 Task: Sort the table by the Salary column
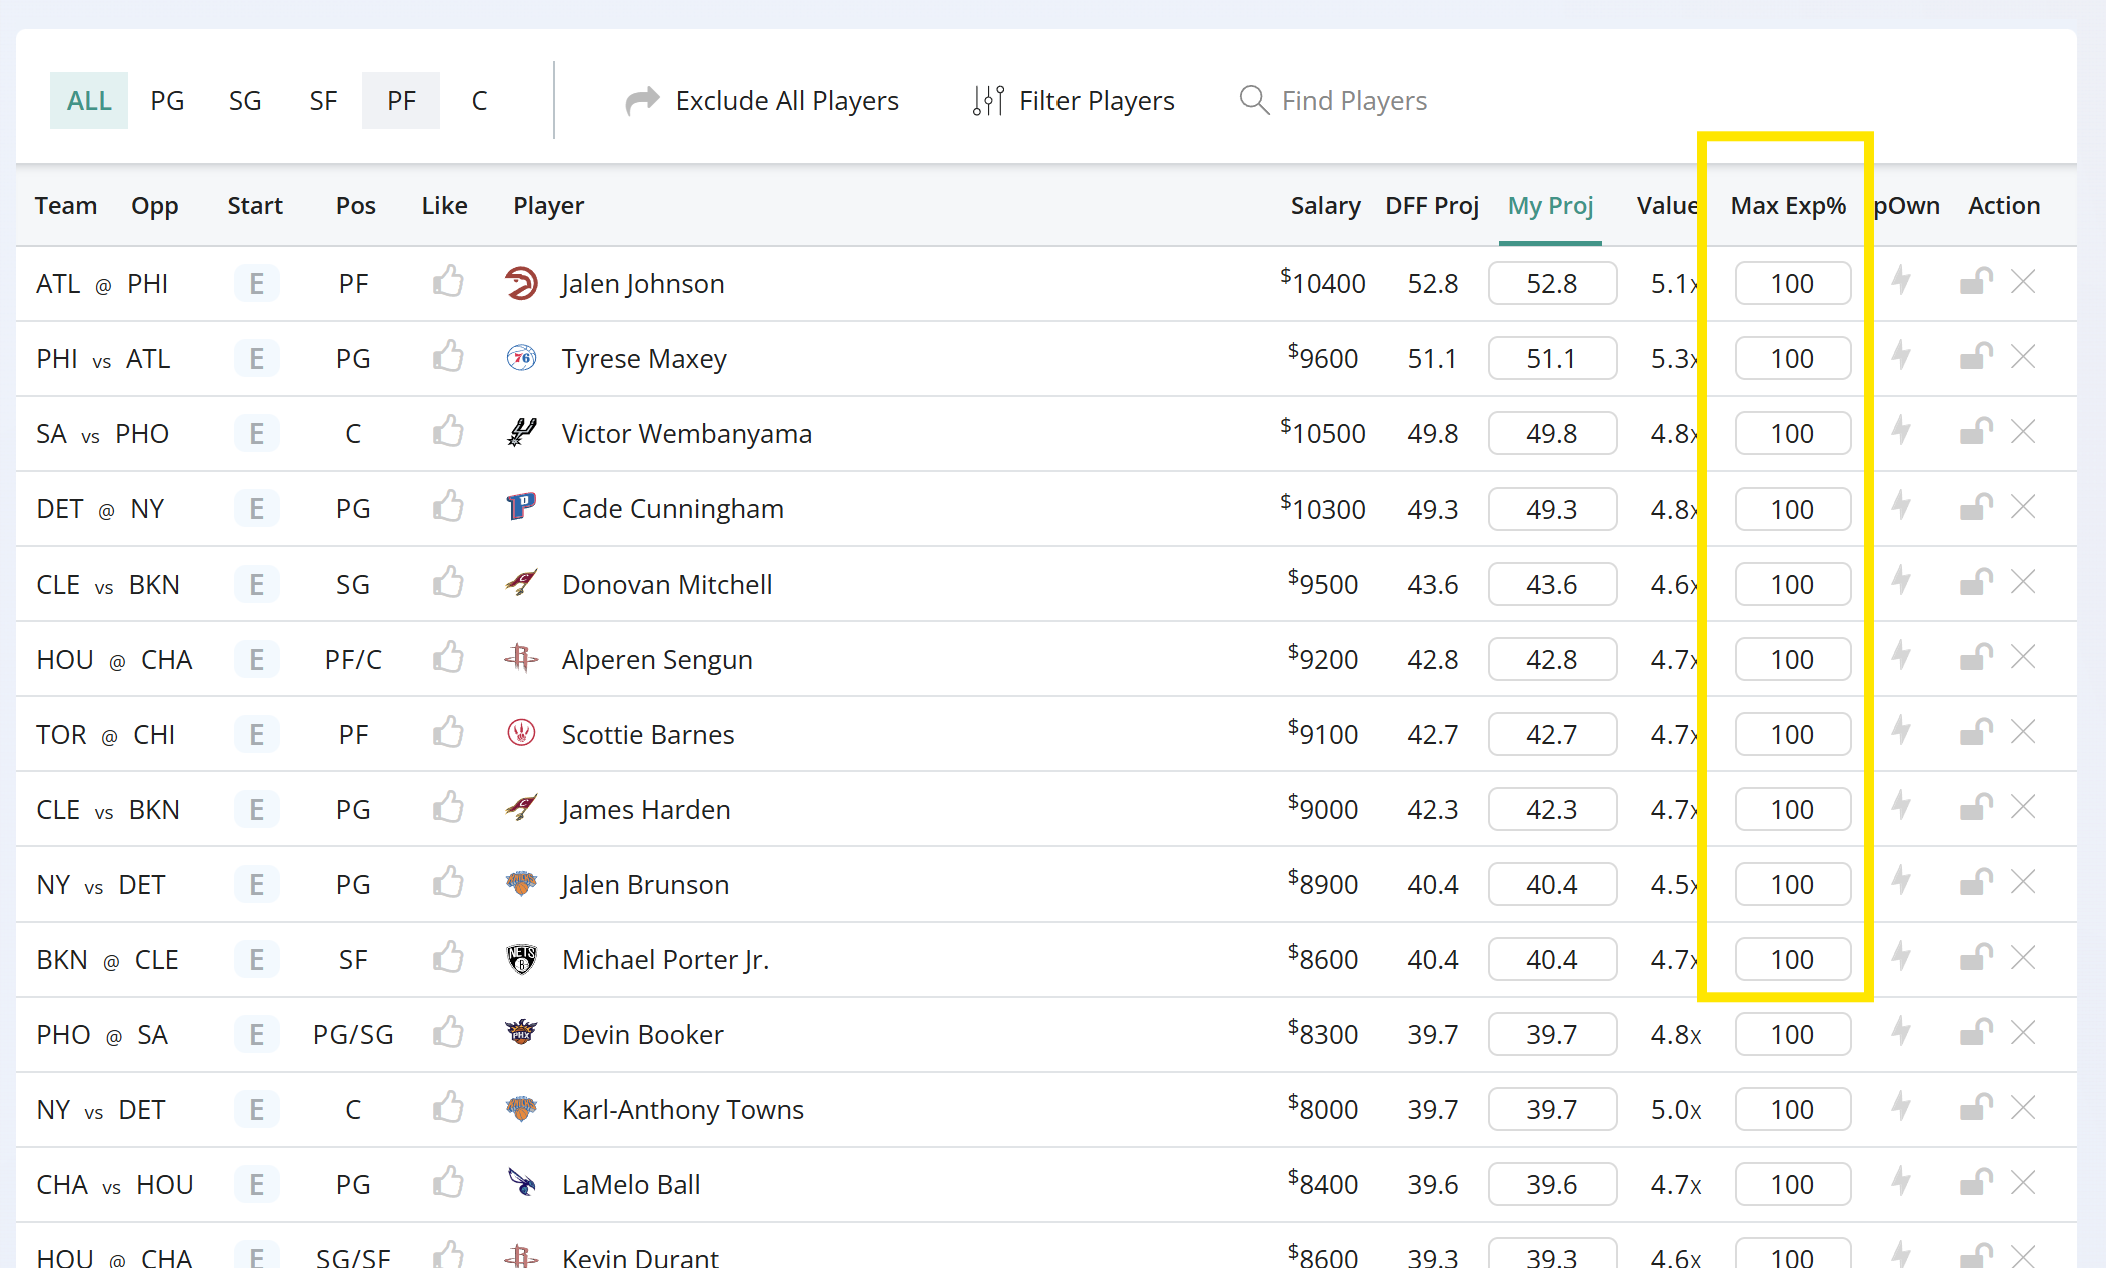1324,206
